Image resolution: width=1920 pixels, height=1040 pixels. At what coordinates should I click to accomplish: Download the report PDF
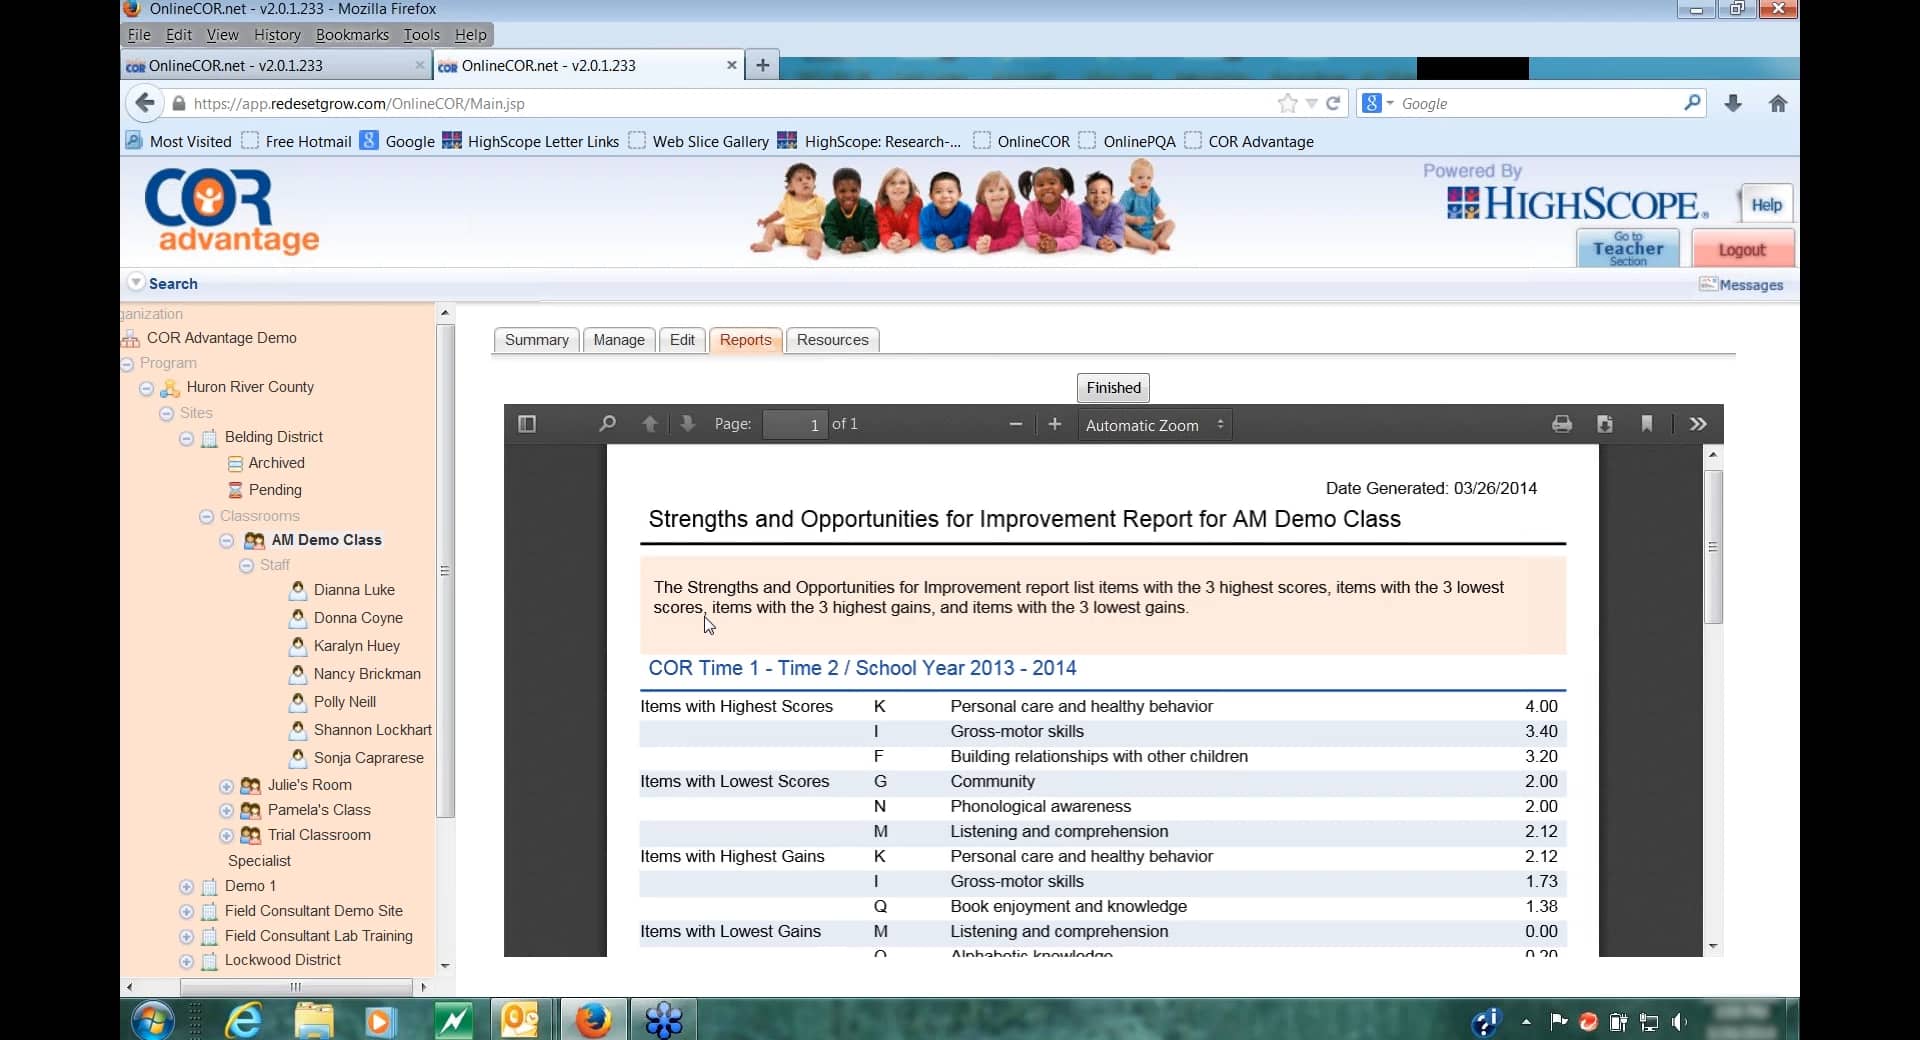pos(1605,424)
